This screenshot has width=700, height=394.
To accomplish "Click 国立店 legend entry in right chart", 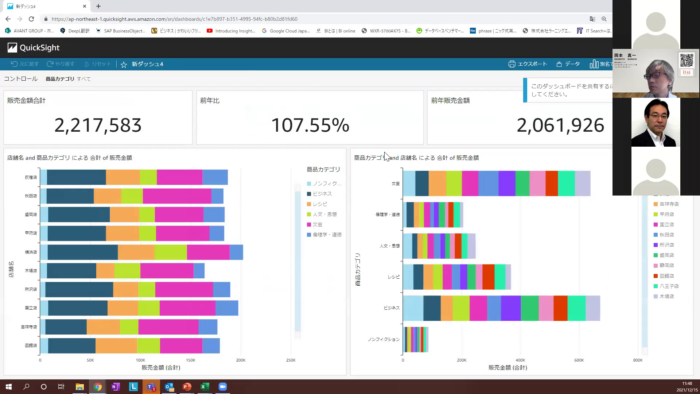I will coord(664,224).
